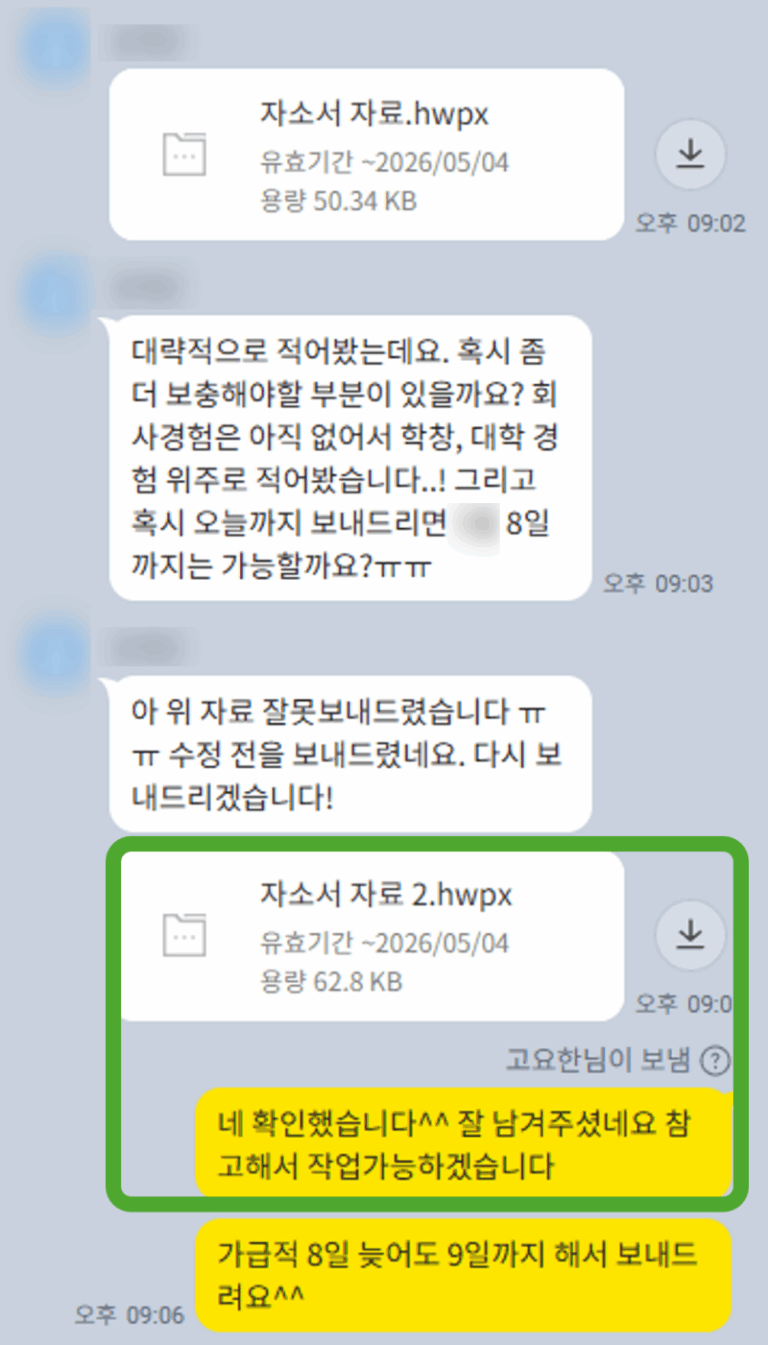This screenshot has height=1345, width=768.
Task: Download the 자소서 자료 2.hwpx file
Action: pyautogui.click(x=690, y=934)
